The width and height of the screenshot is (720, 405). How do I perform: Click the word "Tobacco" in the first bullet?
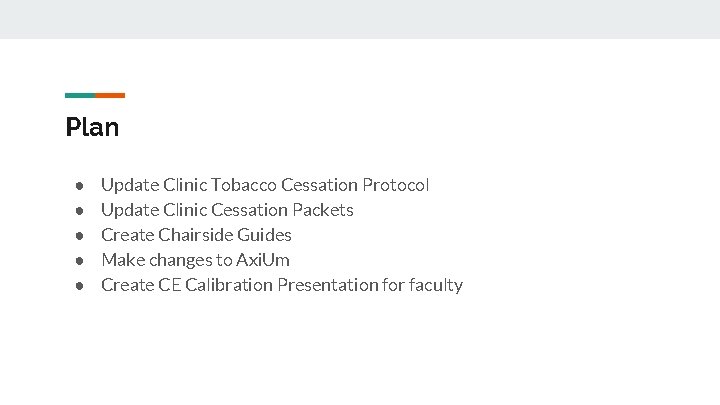coord(244,185)
